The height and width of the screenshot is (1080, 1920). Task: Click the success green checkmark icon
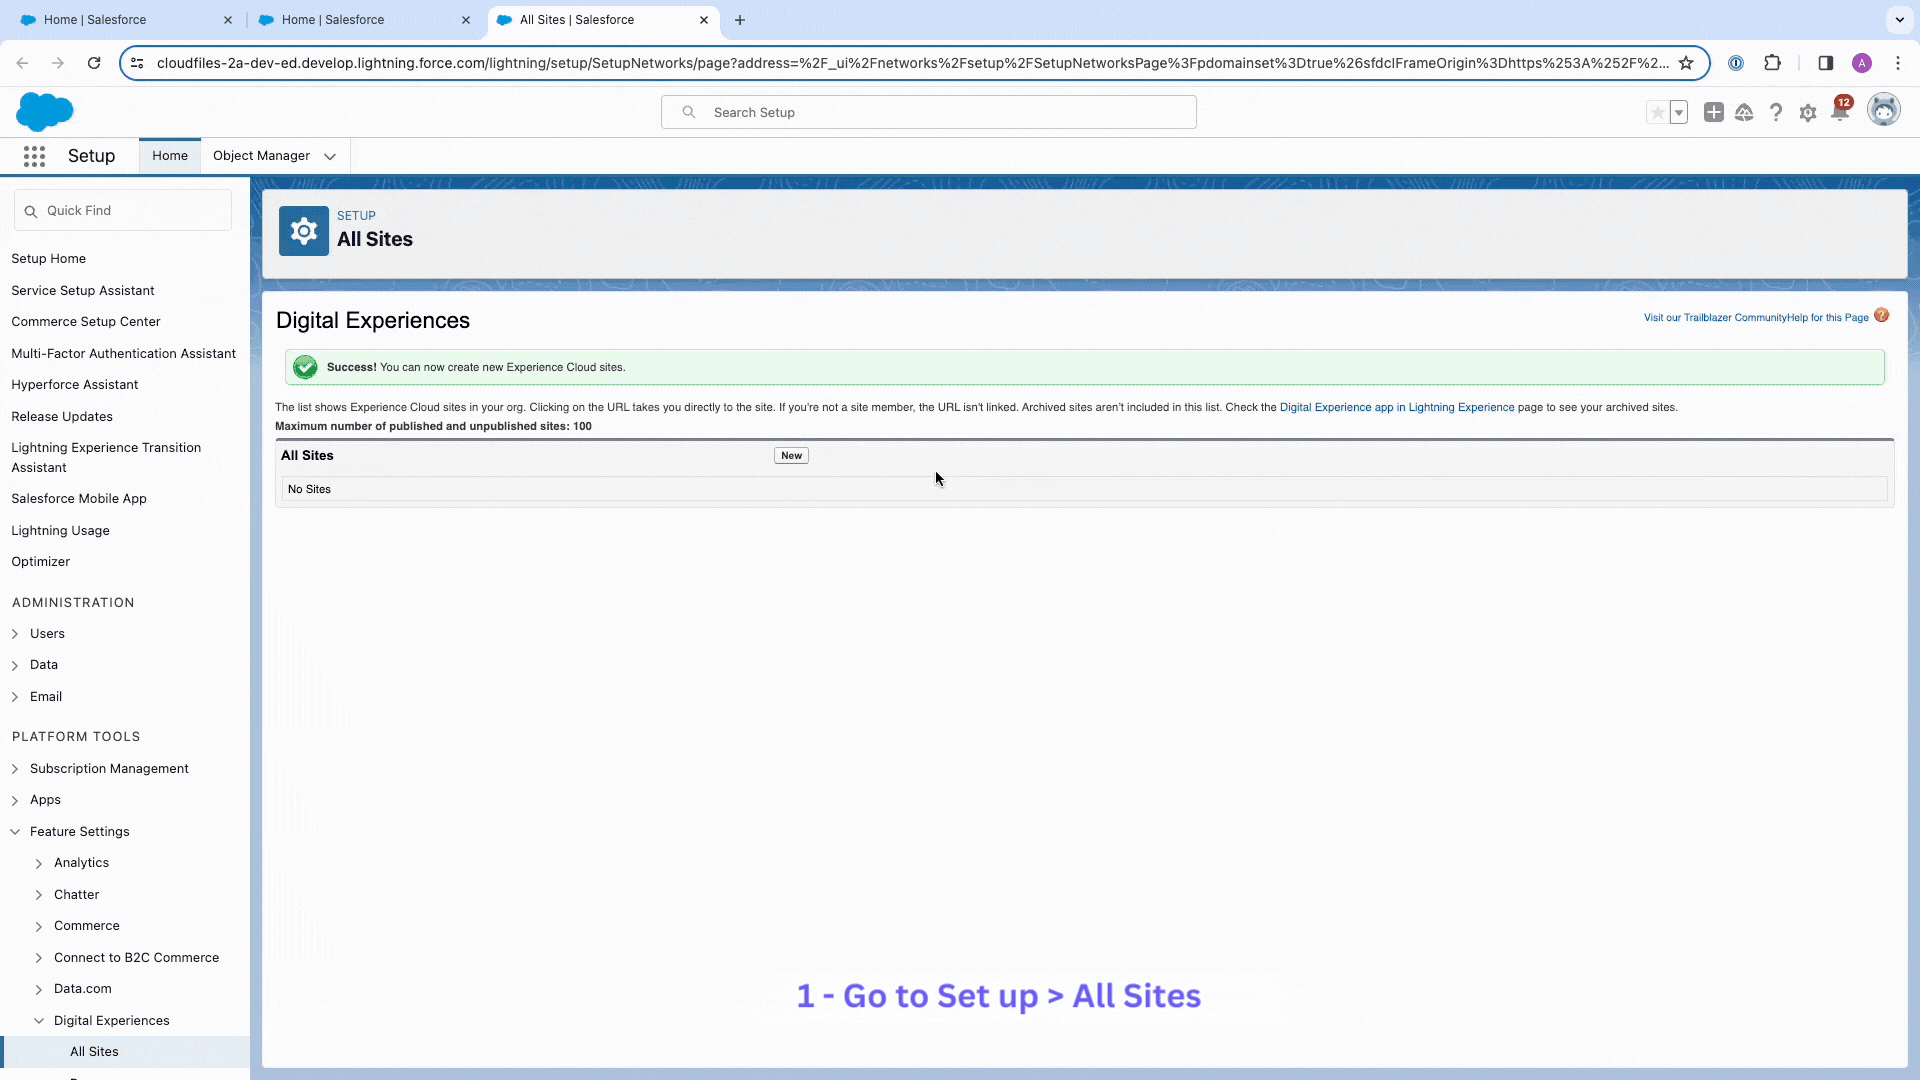306,367
